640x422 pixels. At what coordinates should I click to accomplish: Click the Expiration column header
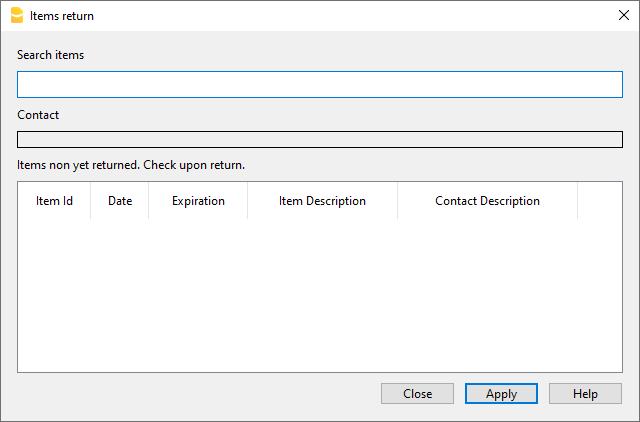[x=198, y=201]
